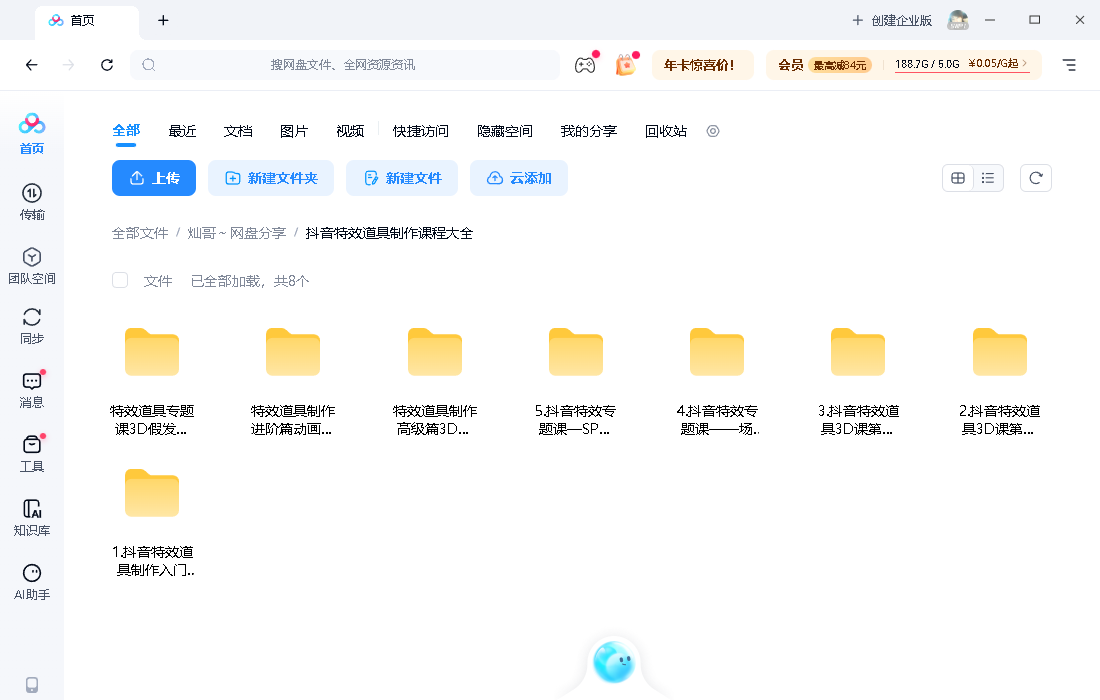Open the 传输 transfer panel
The image size is (1100, 700).
tap(32, 202)
